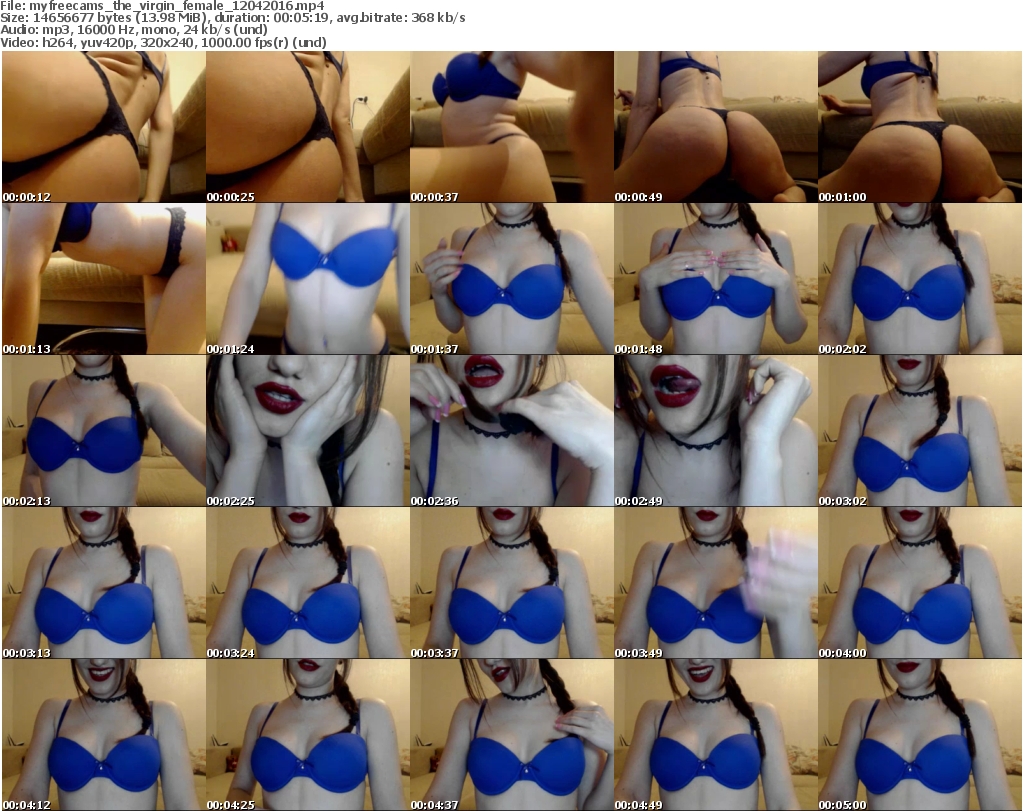Image resolution: width=1024 pixels, height=811 pixels.
Task: Select the frame at 00:03:49
Action: [x=715, y=583]
